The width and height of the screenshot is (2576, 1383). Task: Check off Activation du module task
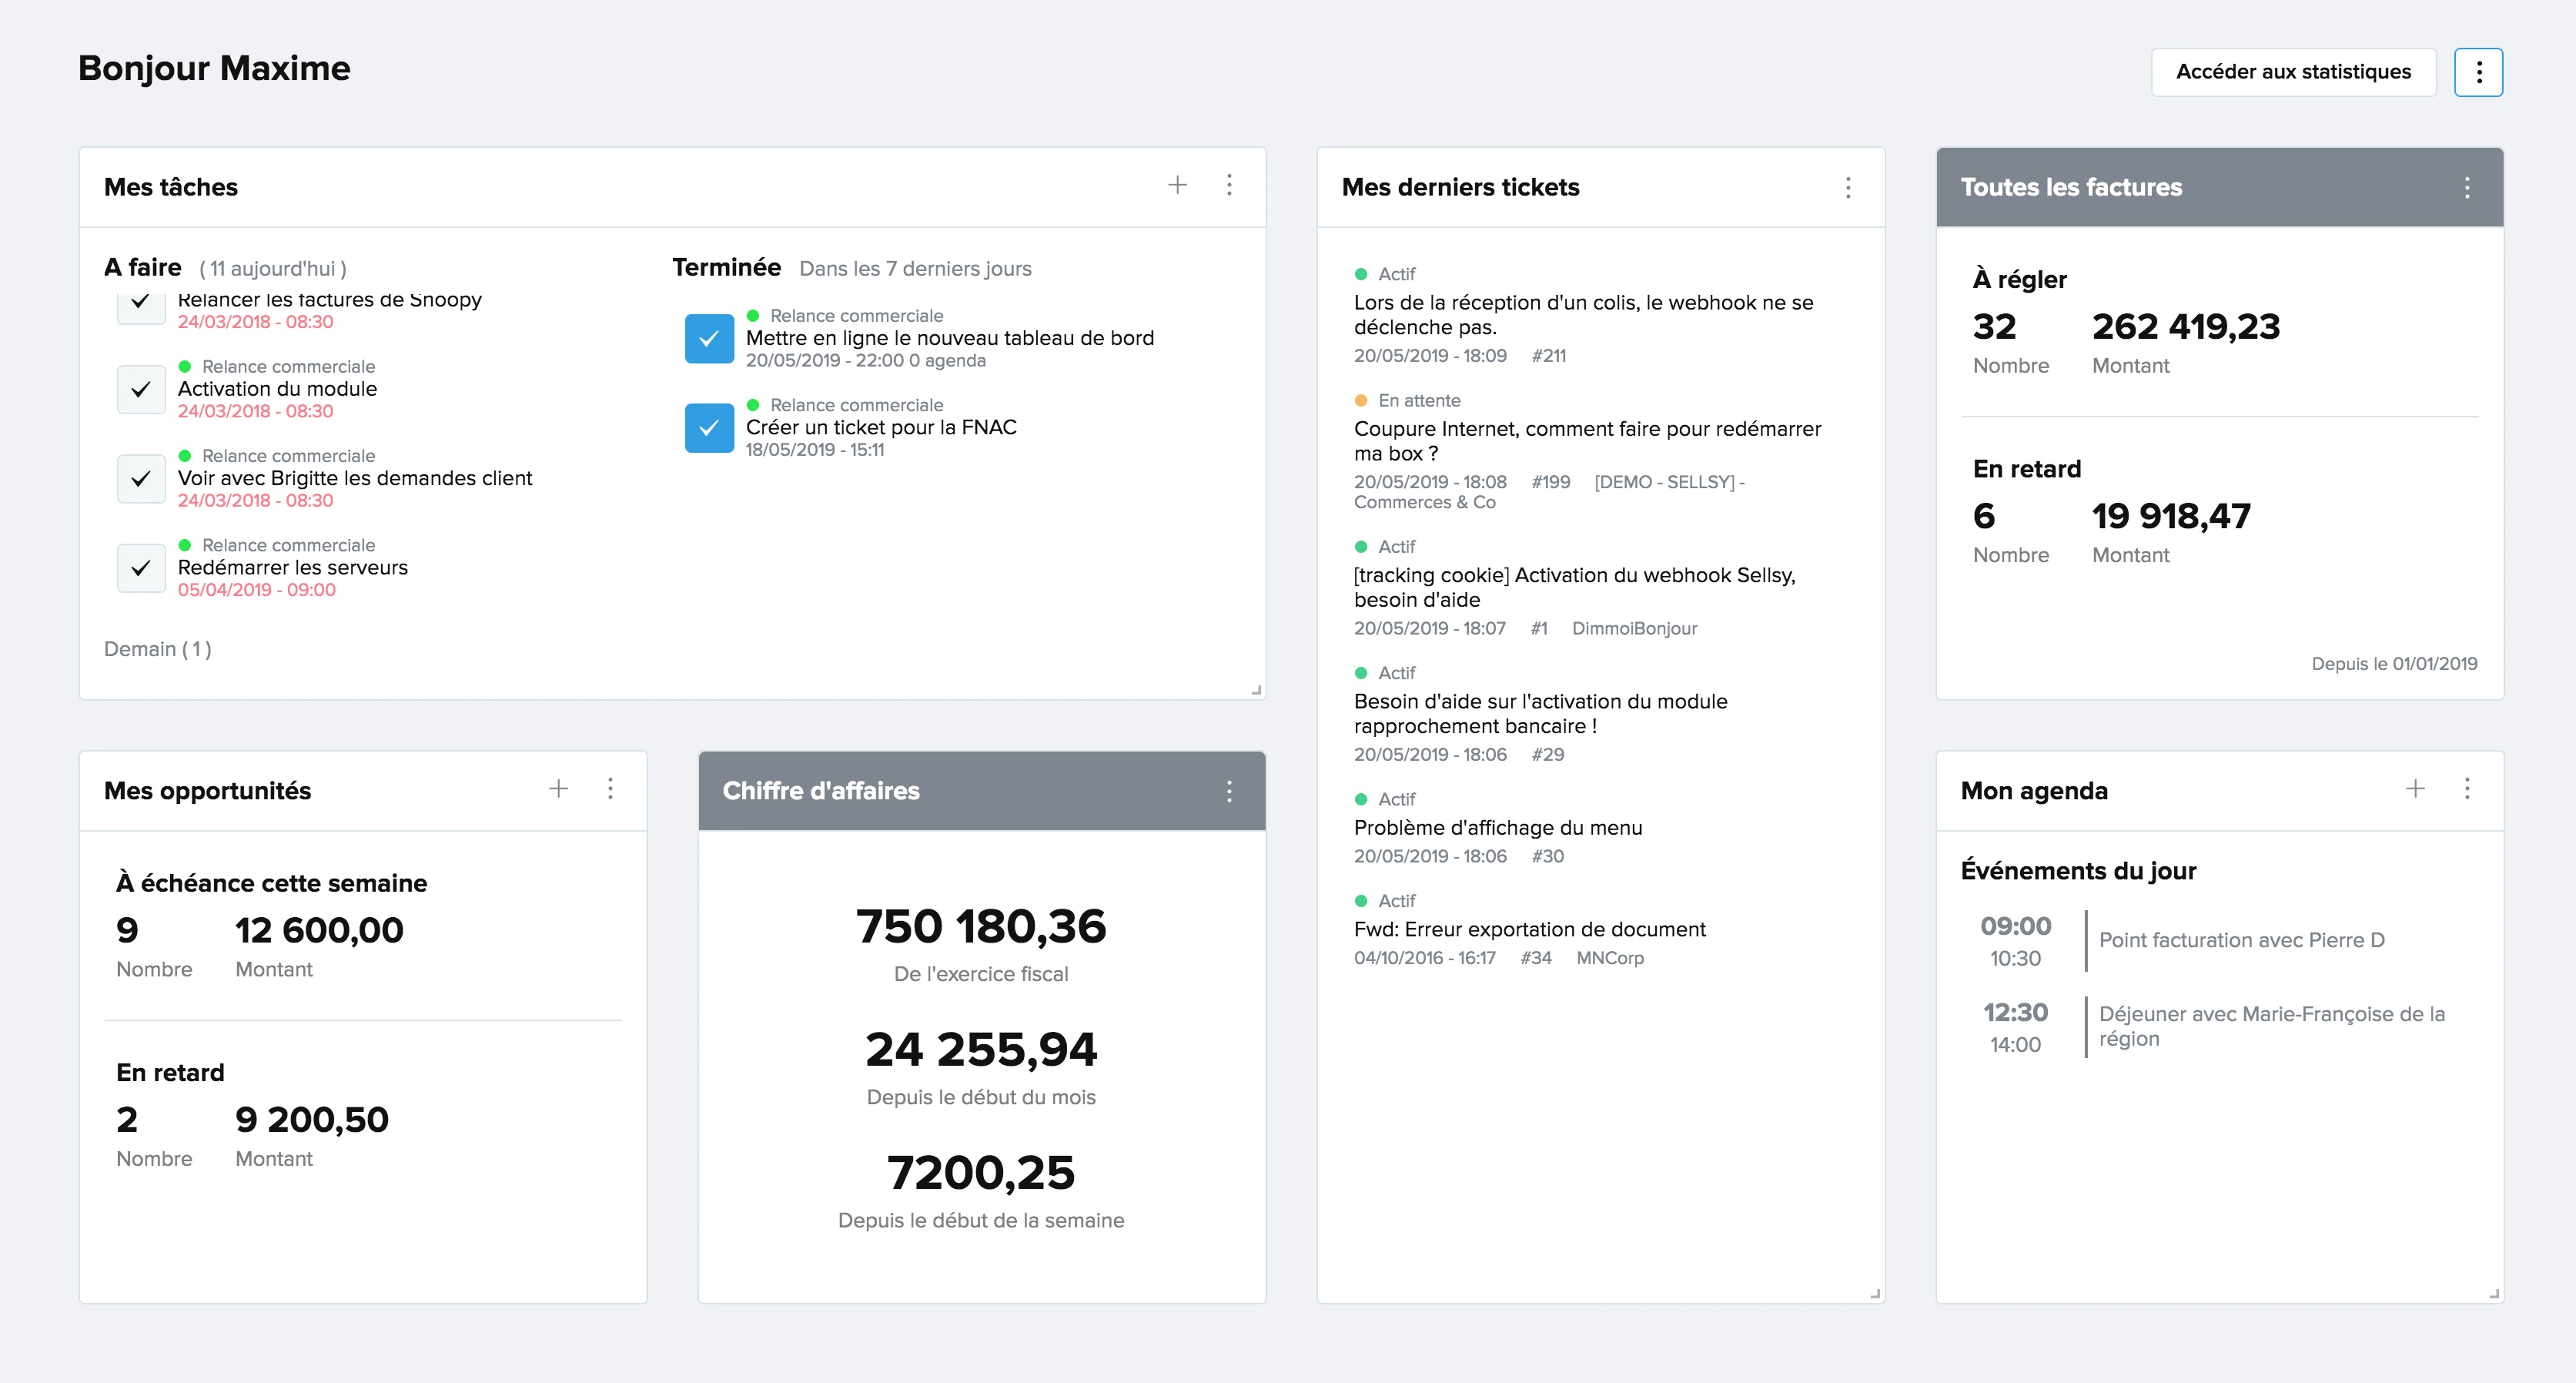point(141,389)
